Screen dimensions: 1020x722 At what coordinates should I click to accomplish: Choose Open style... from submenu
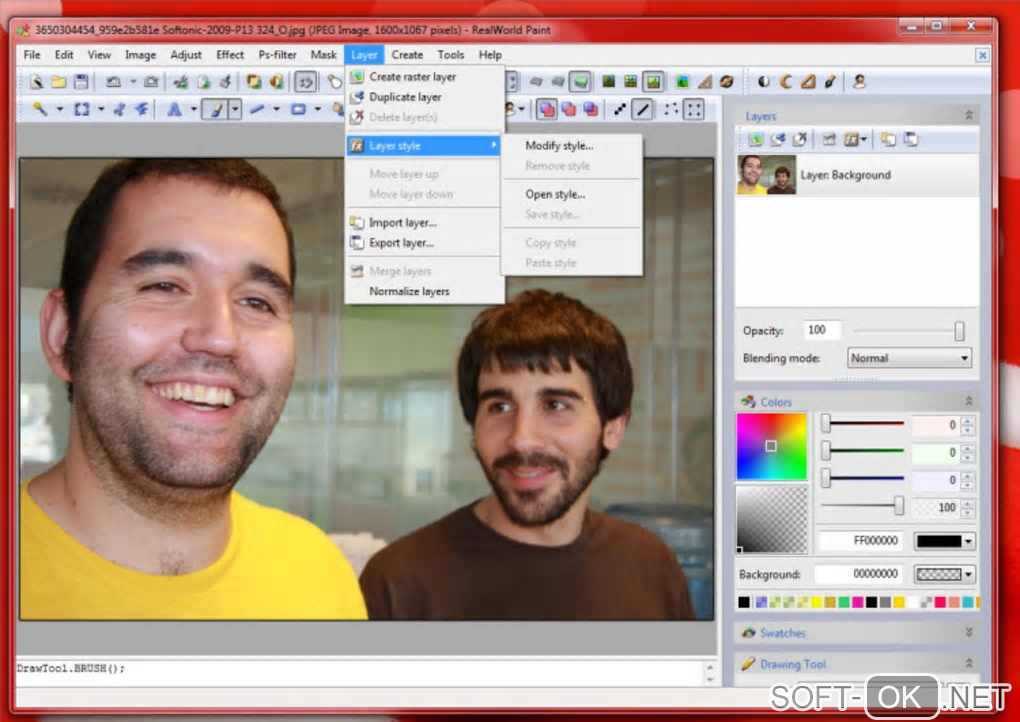[x=555, y=194]
